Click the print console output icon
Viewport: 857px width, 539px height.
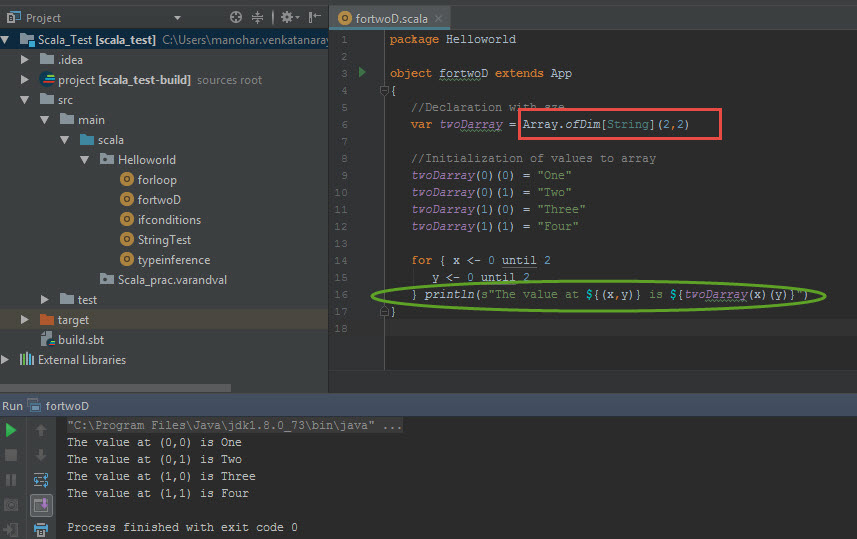(41, 529)
